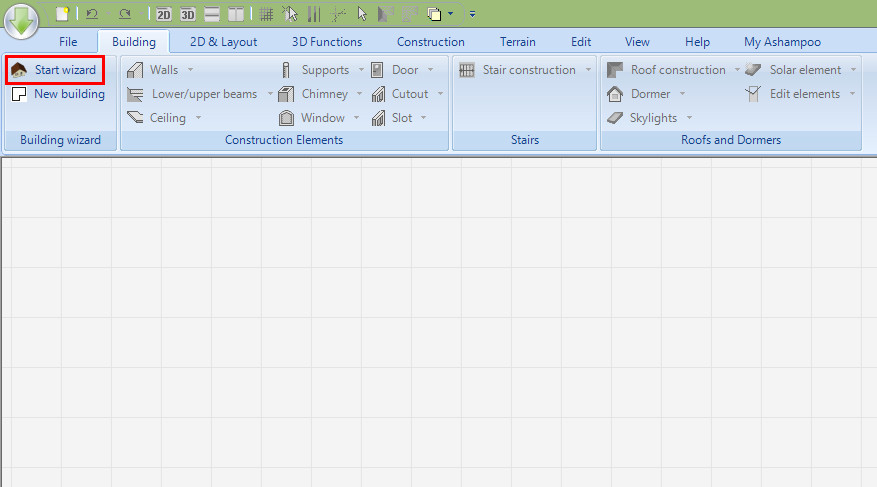Expand the Walls dropdown arrow
Viewport: 877px width, 487px height.
pyautogui.click(x=191, y=70)
